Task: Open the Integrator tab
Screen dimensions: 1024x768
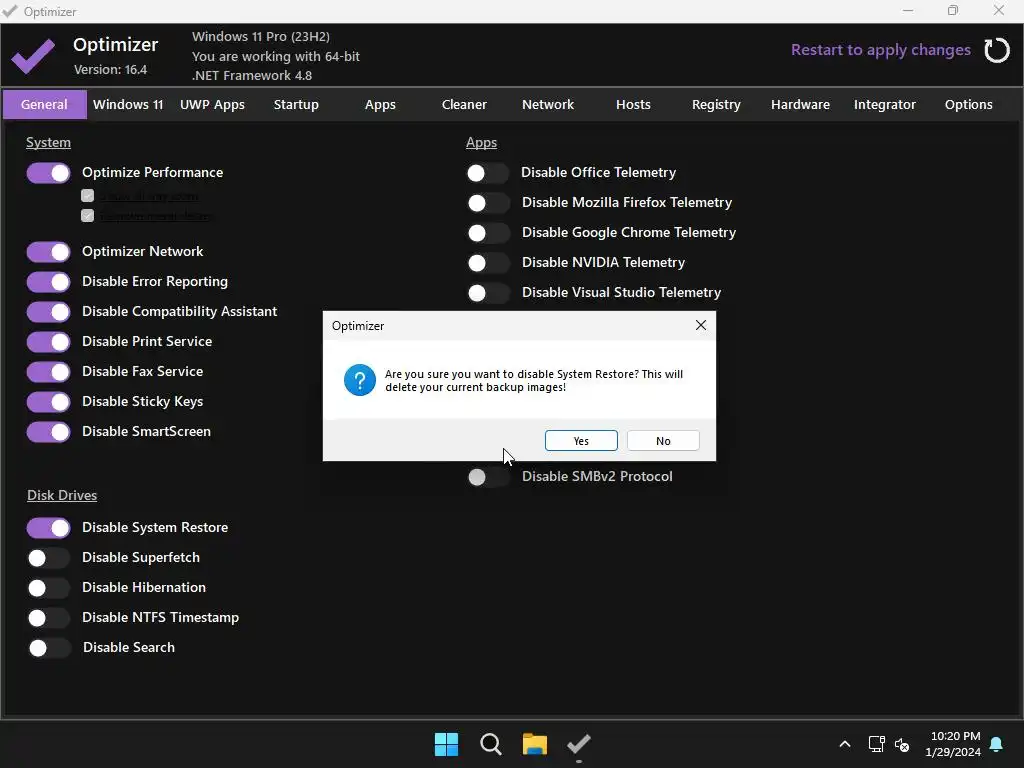Action: pyautogui.click(x=885, y=104)
